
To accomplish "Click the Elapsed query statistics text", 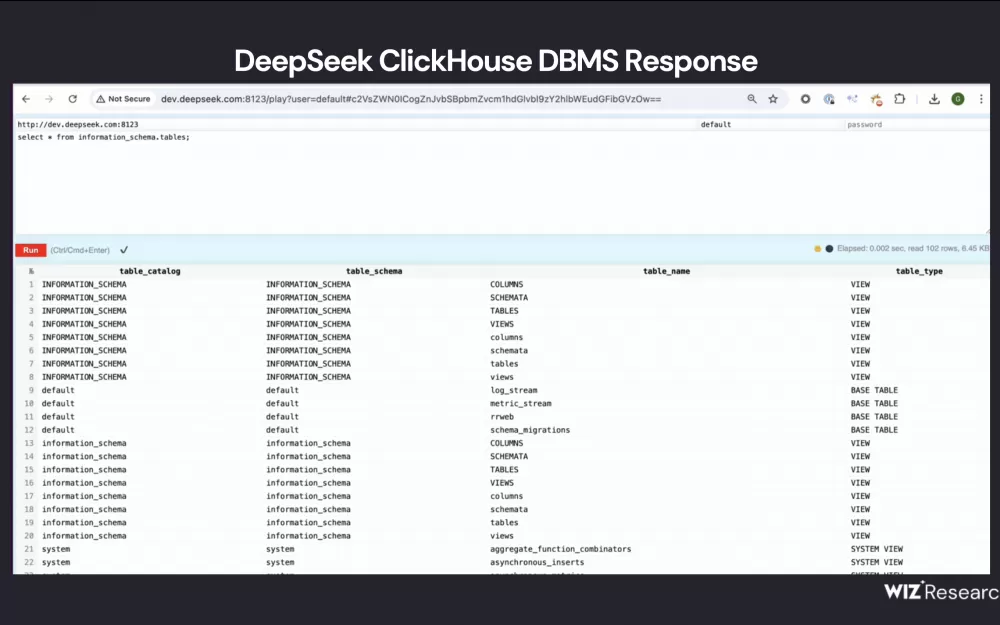I will tap(913, 249).
